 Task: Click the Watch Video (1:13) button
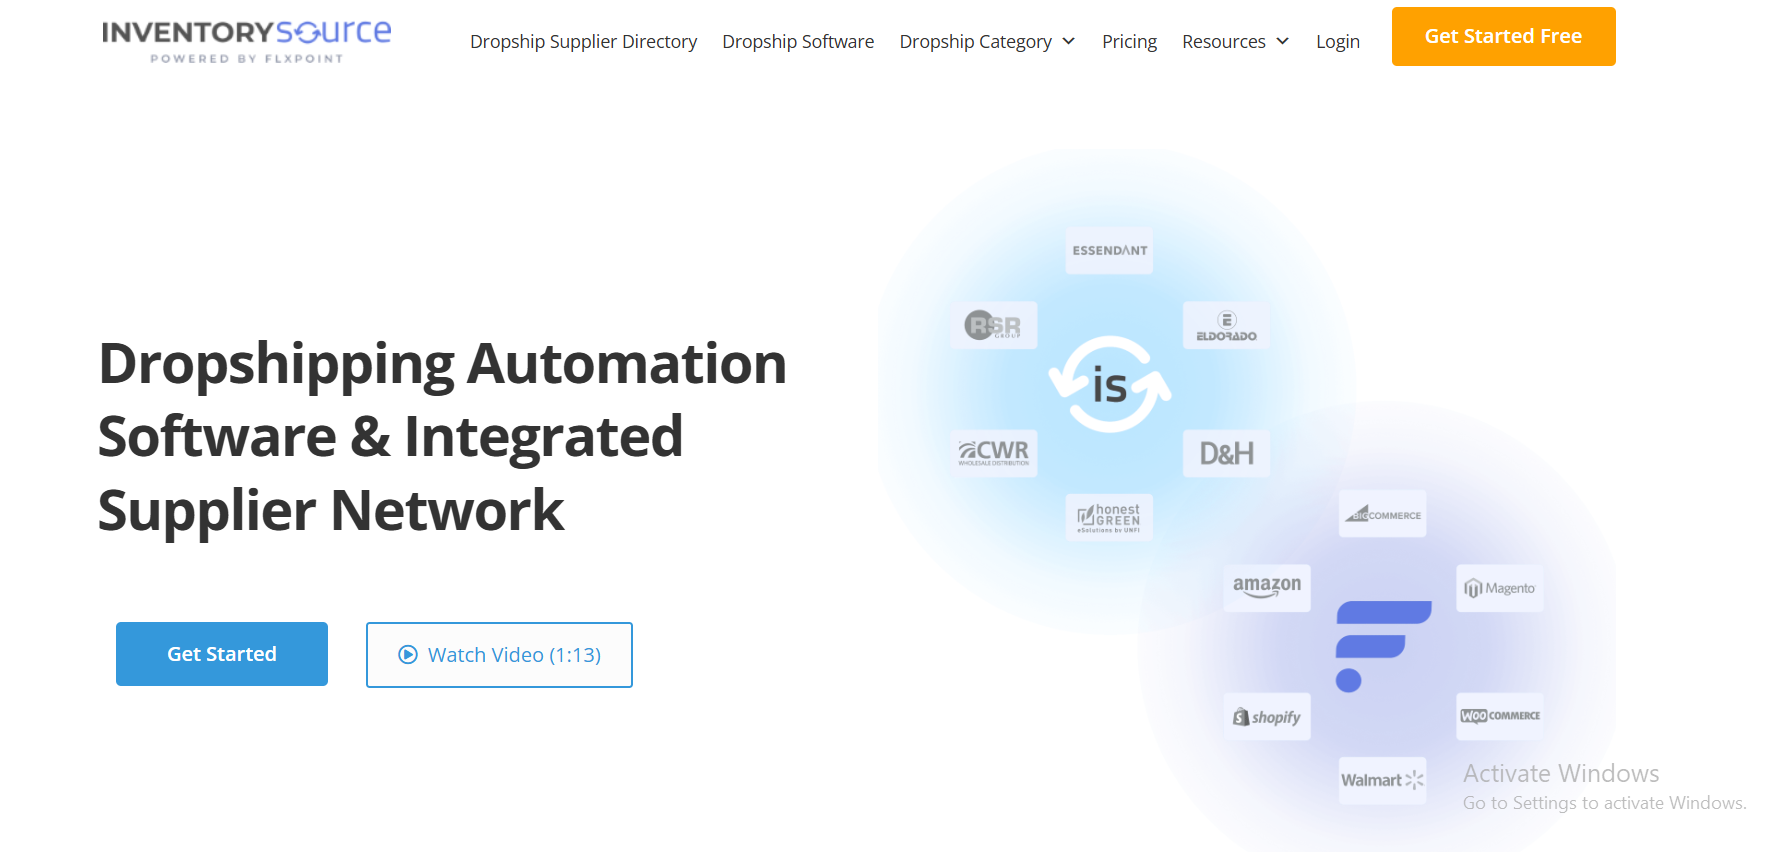pyautogui.click(x=499, y=655)
